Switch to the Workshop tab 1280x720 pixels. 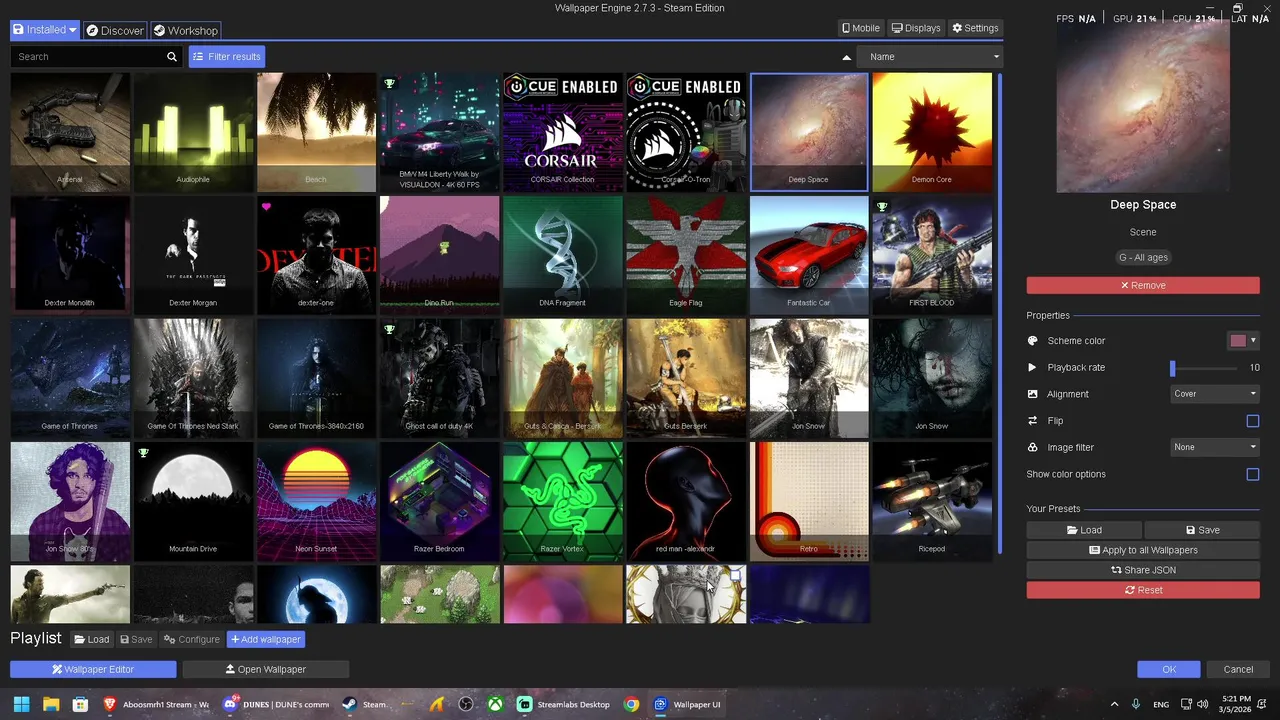pos(185,30)
